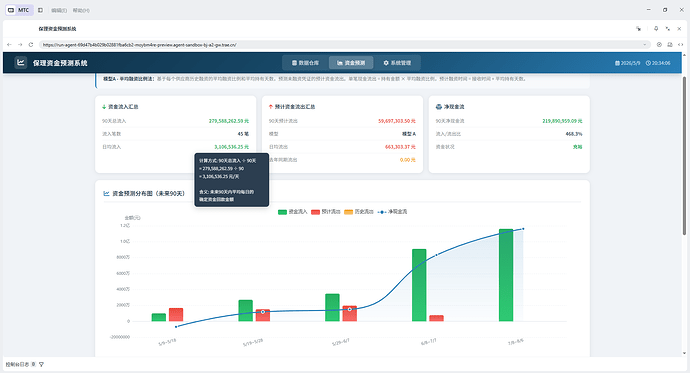690x373 pixels.
Task: Open the filter icon next to 控制台日志
Action: 41,364
